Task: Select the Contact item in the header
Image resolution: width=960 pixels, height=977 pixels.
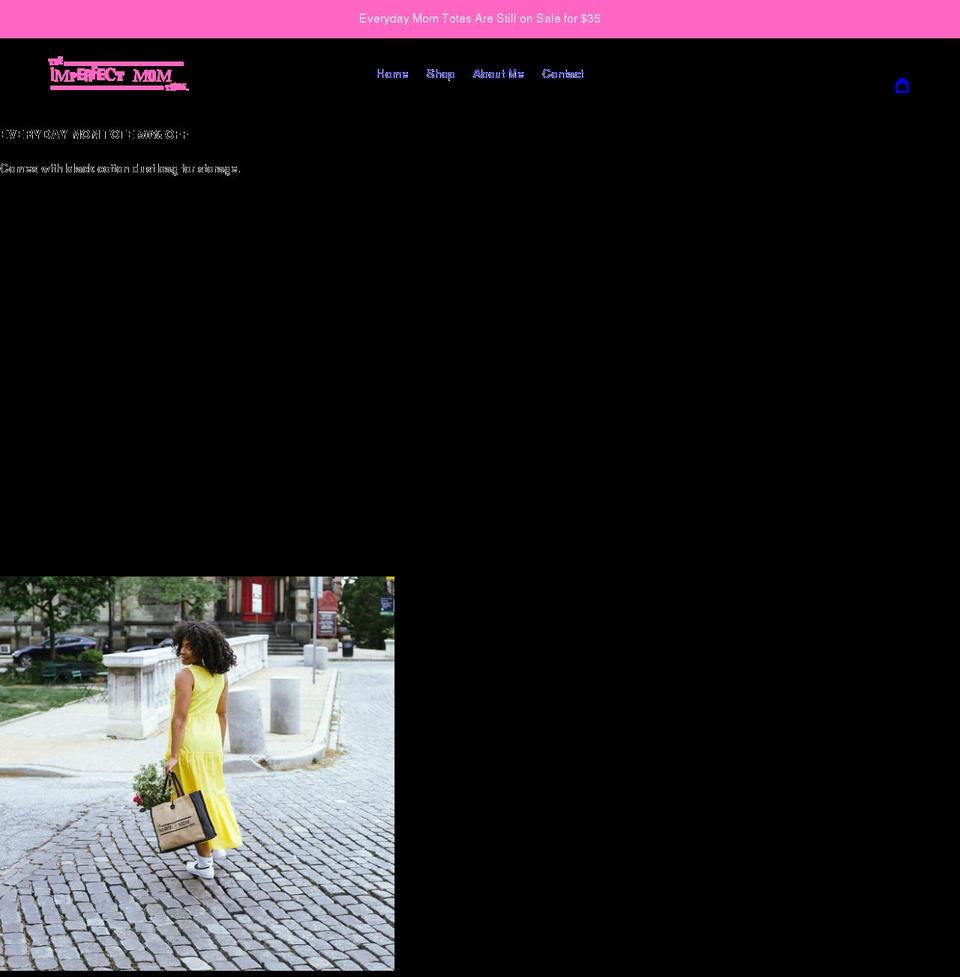Action: pos(562,73)
